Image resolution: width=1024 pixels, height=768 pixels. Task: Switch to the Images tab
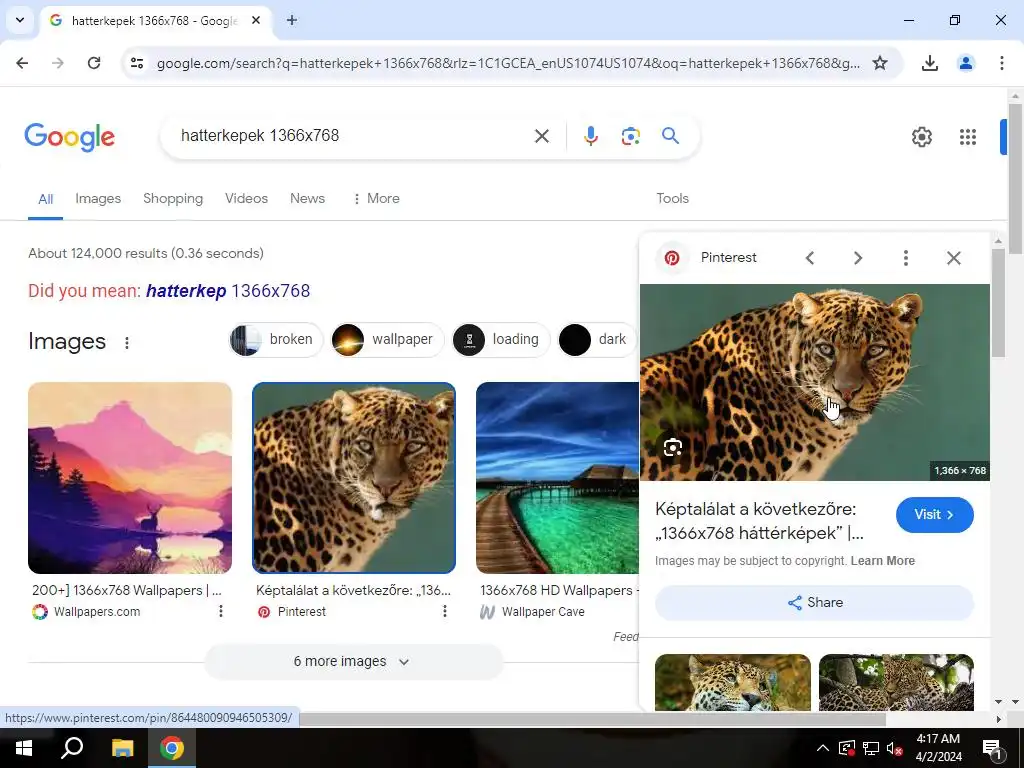(98, 199)
